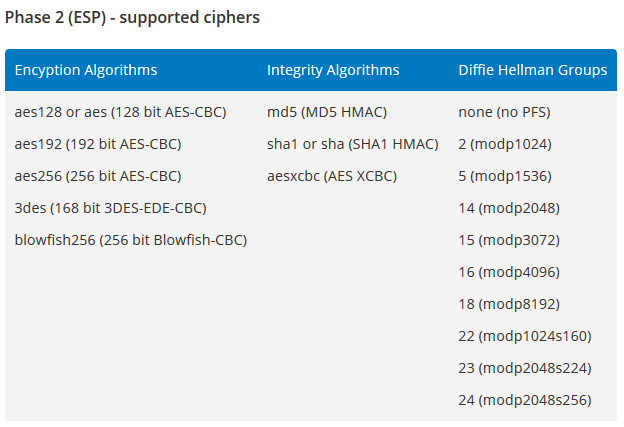Select the aes256 (256 bit AES-CBC) entry
624x427 pixels.
tap(98, 176)
